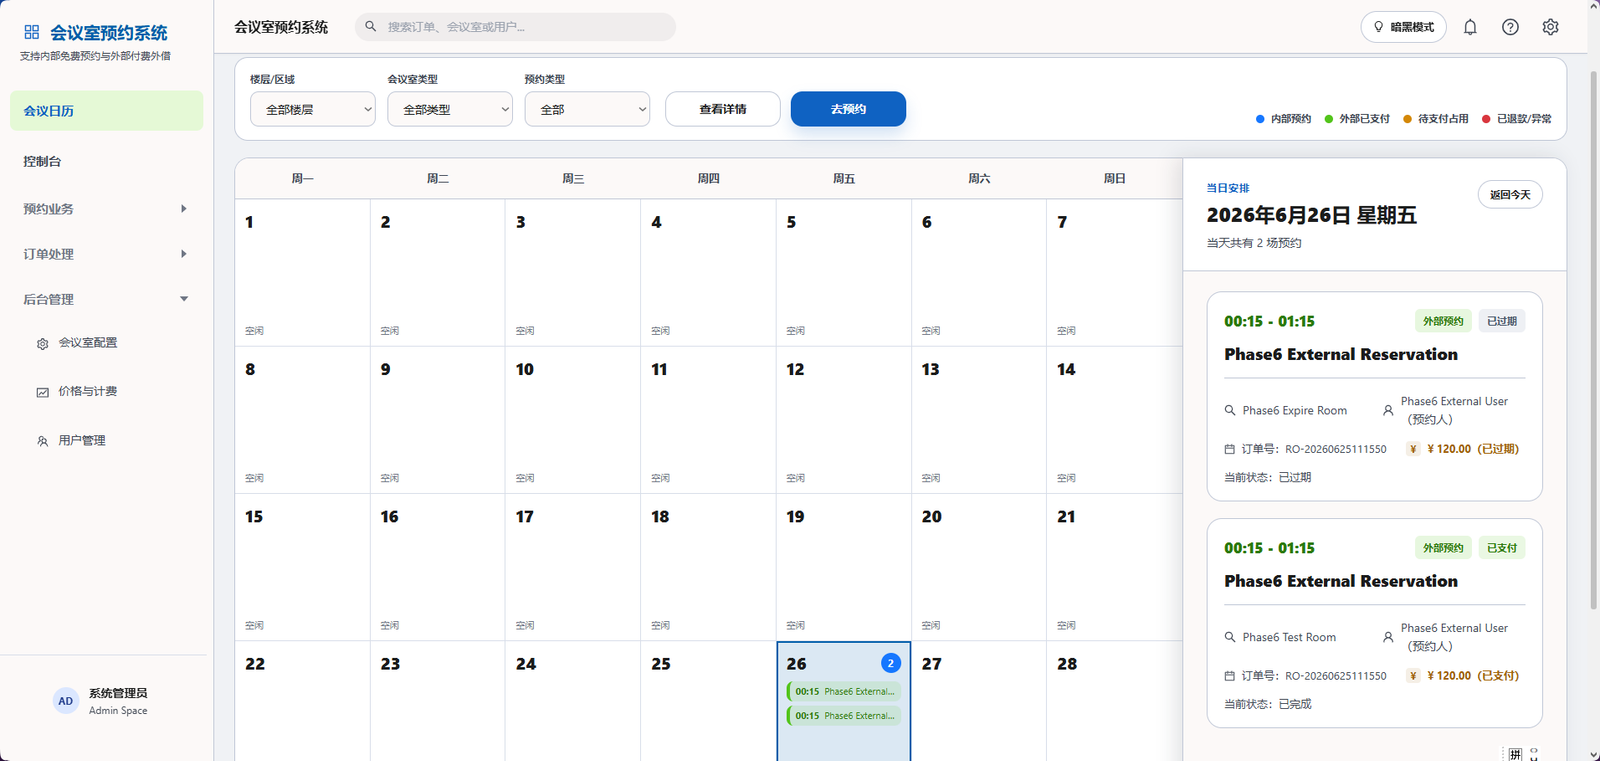Open the 楼层/区域 dropdown showing 全部楼层
Screen dimensions: 1600x761
tap(313, 109)
